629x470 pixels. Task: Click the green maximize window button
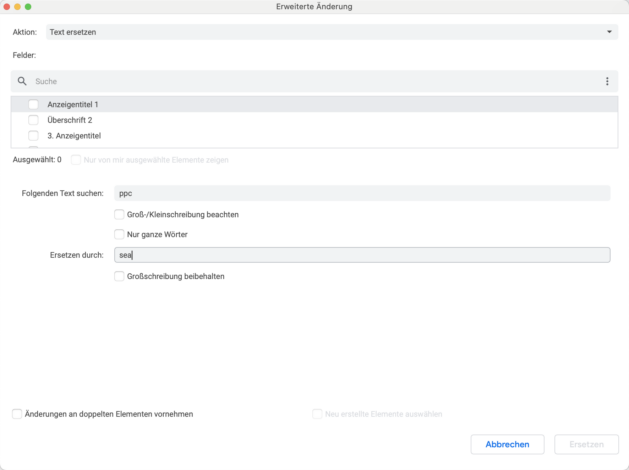28,7
